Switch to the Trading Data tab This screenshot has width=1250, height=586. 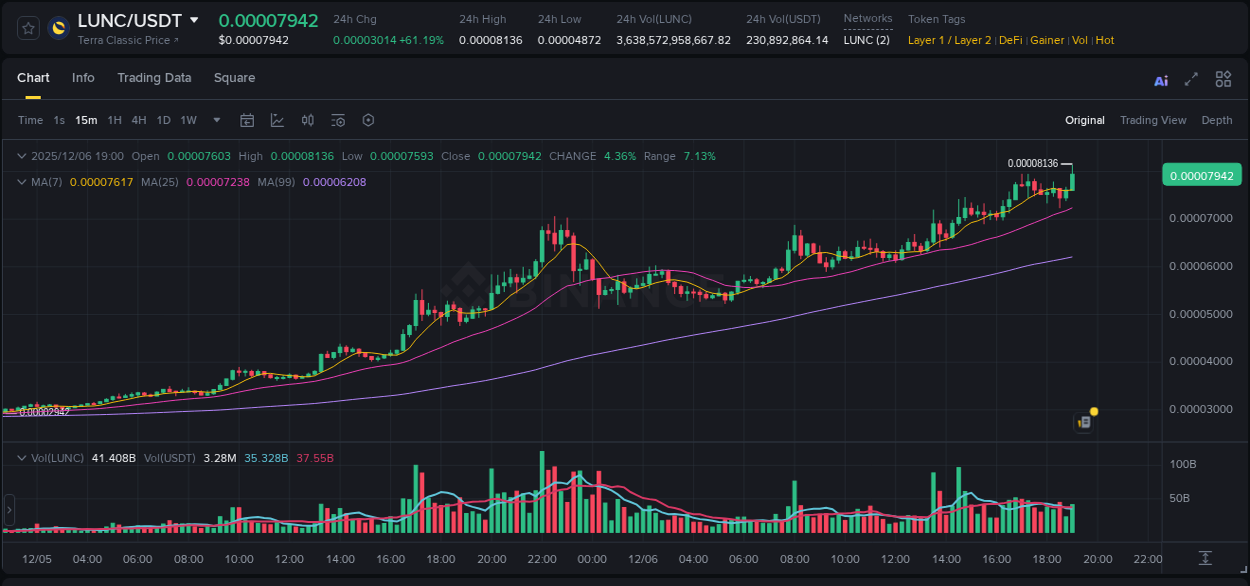pos(154,77)
